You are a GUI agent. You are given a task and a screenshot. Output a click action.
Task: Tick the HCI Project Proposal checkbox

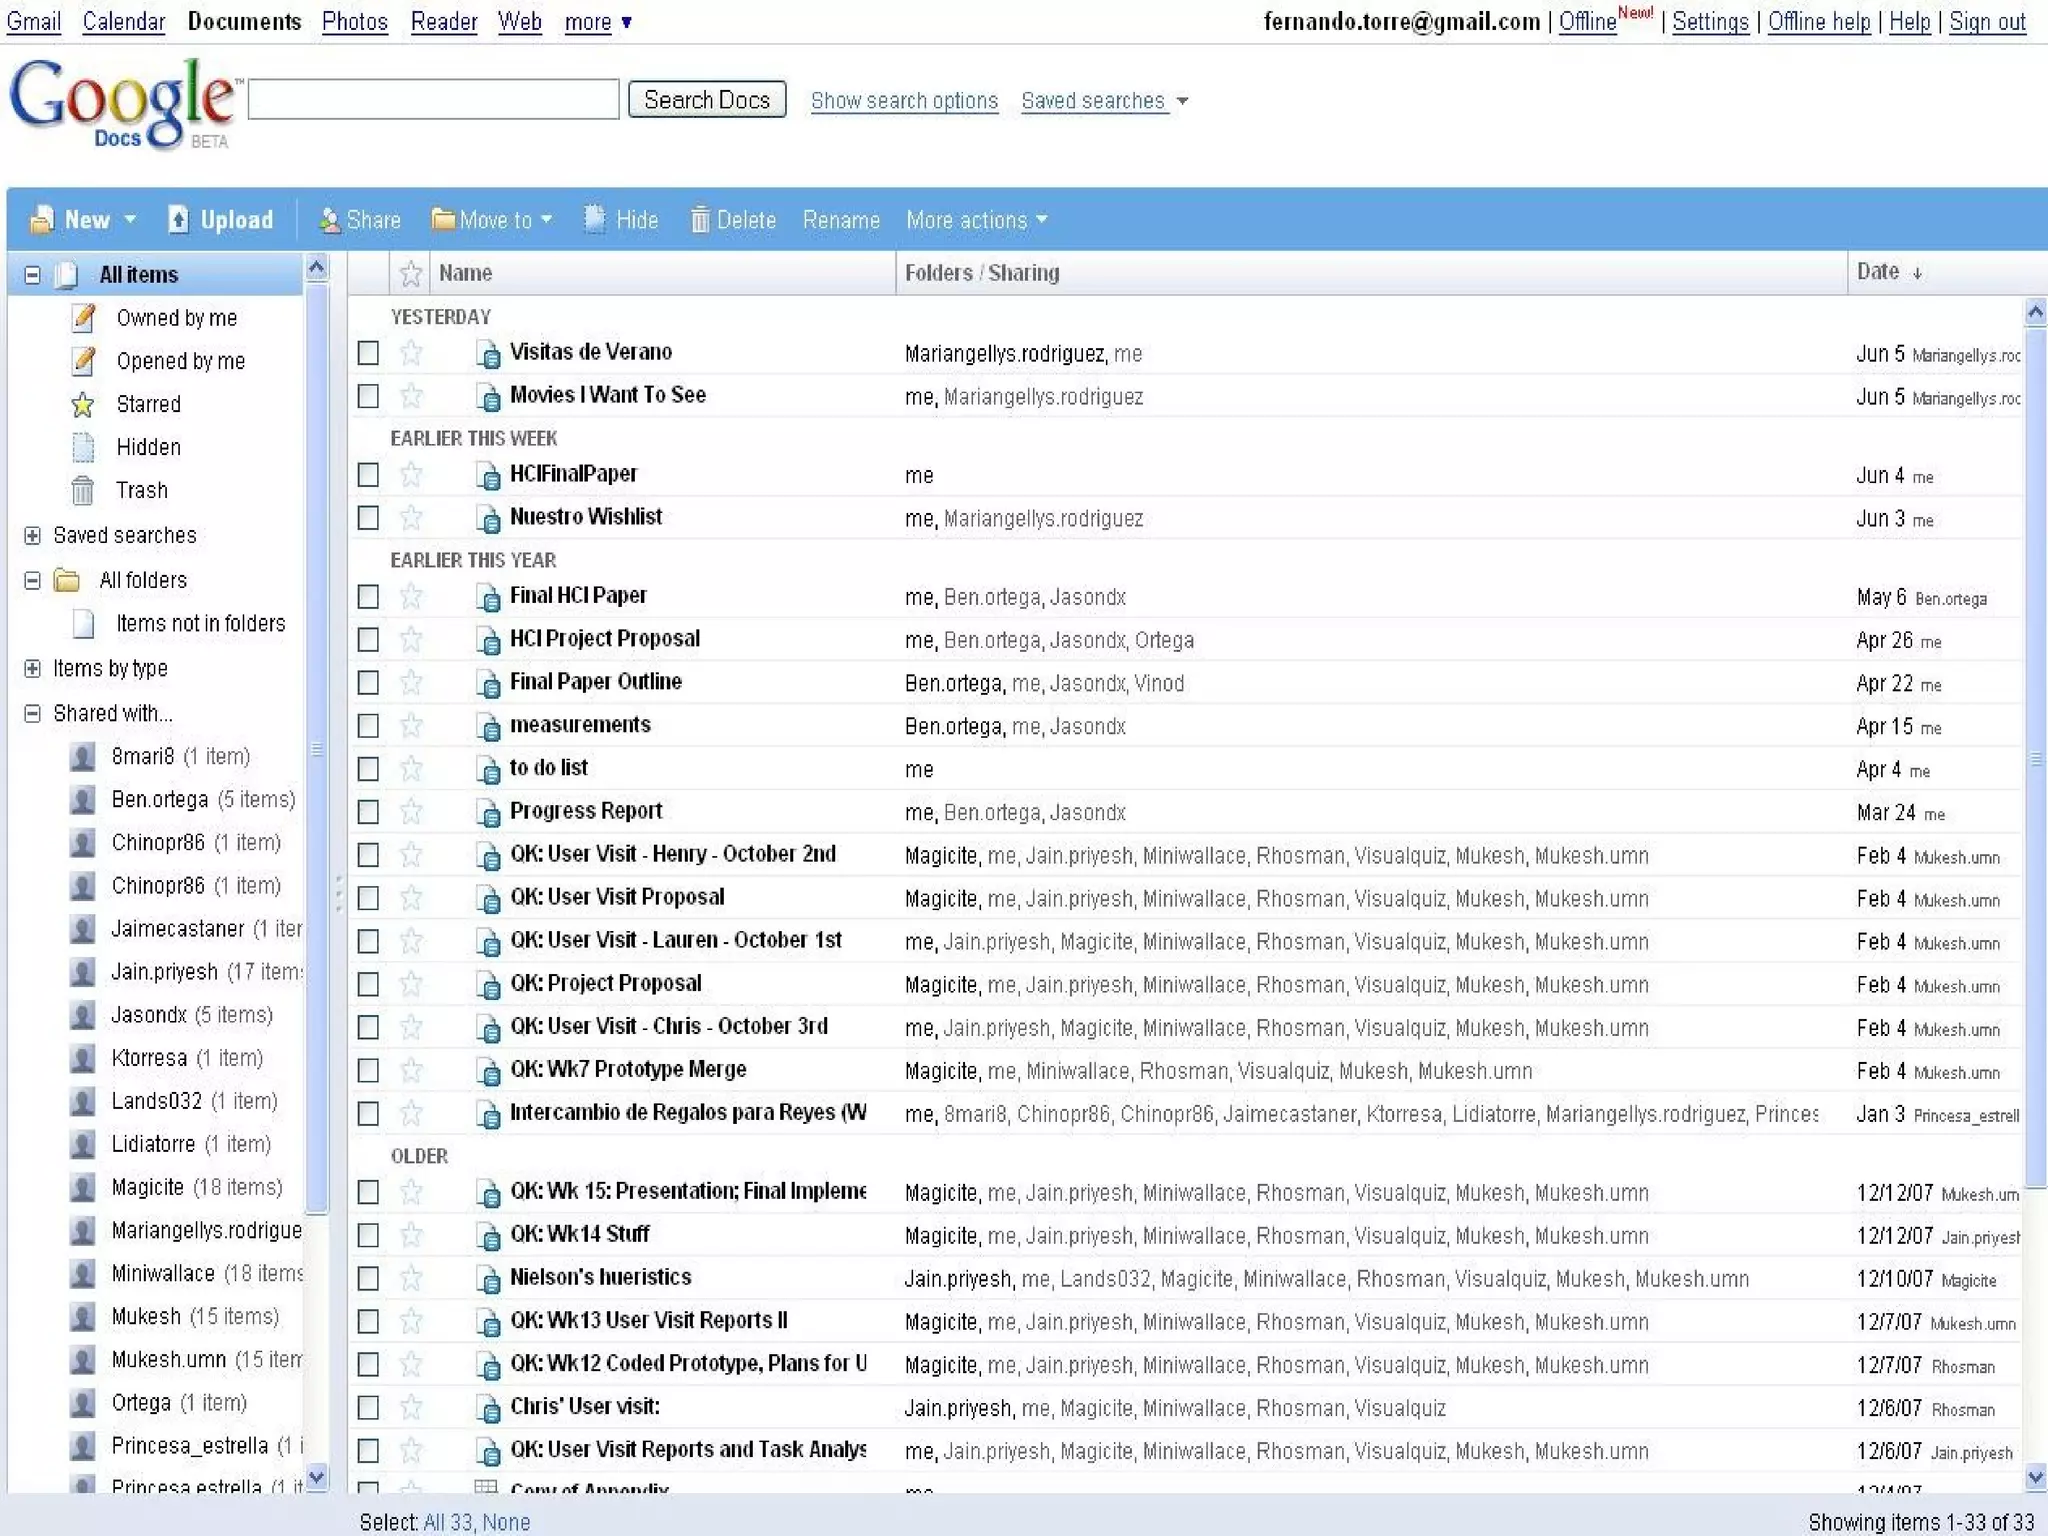click(x=368, y=640)
